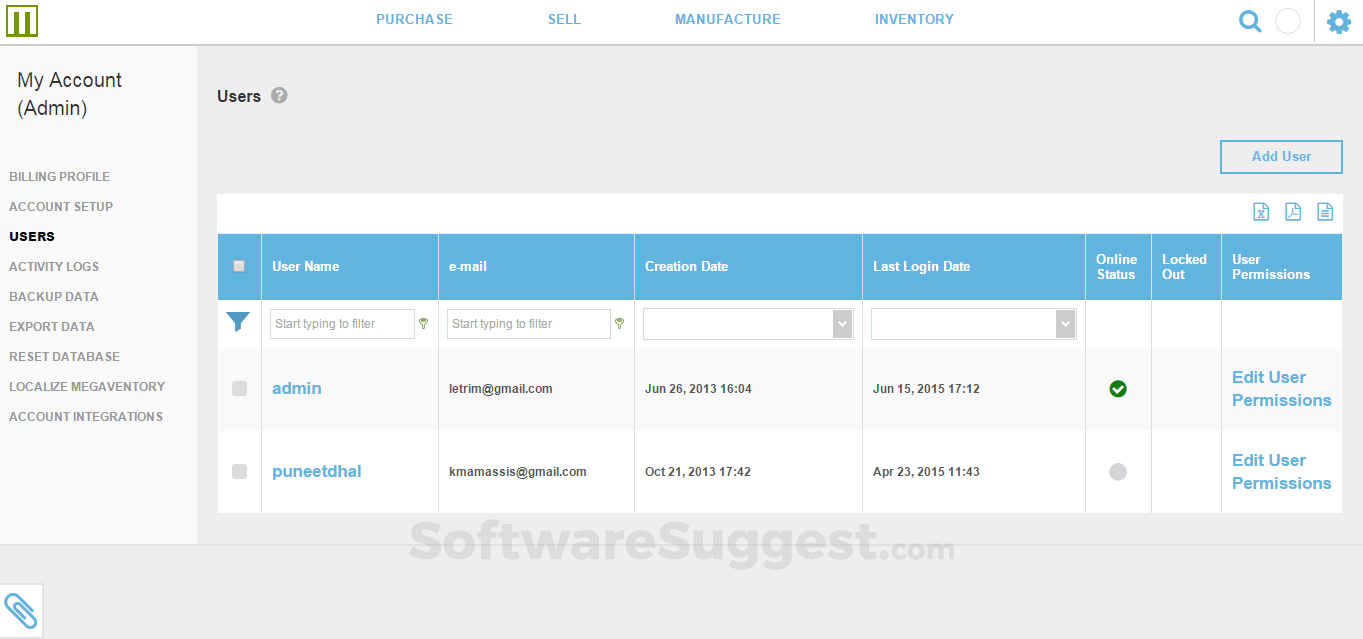Open the INVENTORY menu
This screenshot has width=1363, height=639.
[914, 19]
